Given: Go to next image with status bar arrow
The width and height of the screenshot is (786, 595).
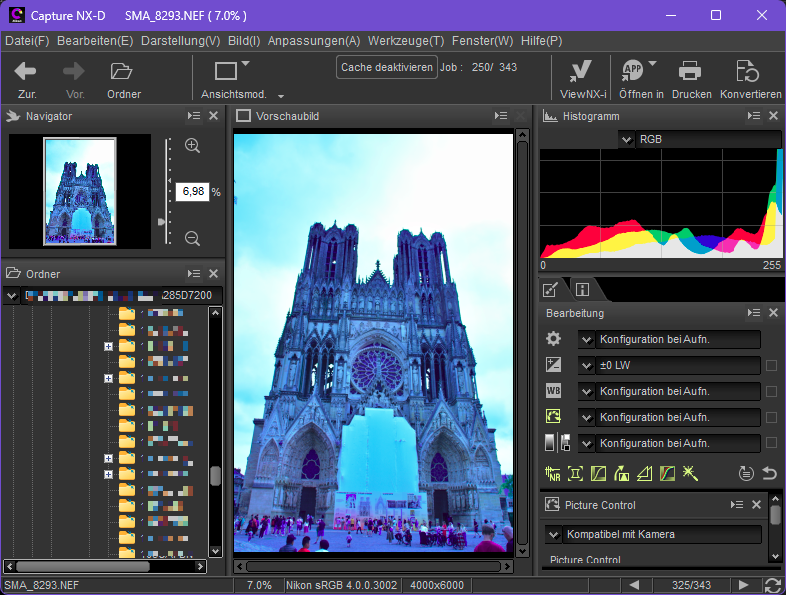Looking at the screenshot, I should (743, 585).
